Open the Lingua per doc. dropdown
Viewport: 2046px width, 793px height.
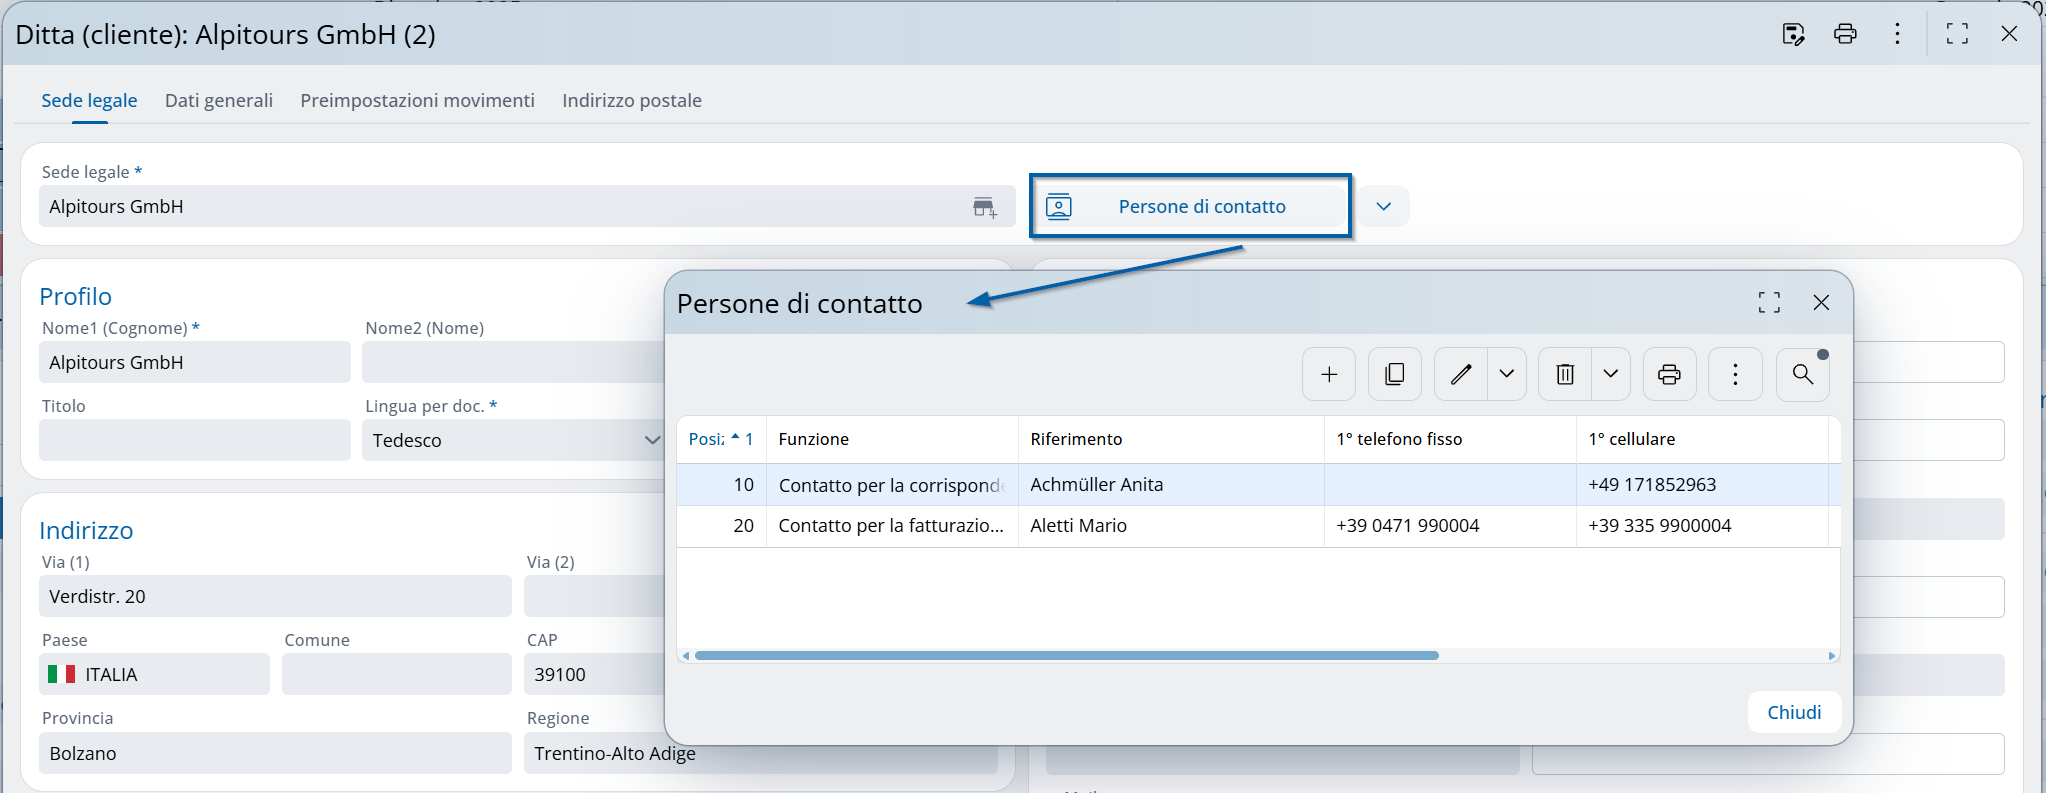652,440
